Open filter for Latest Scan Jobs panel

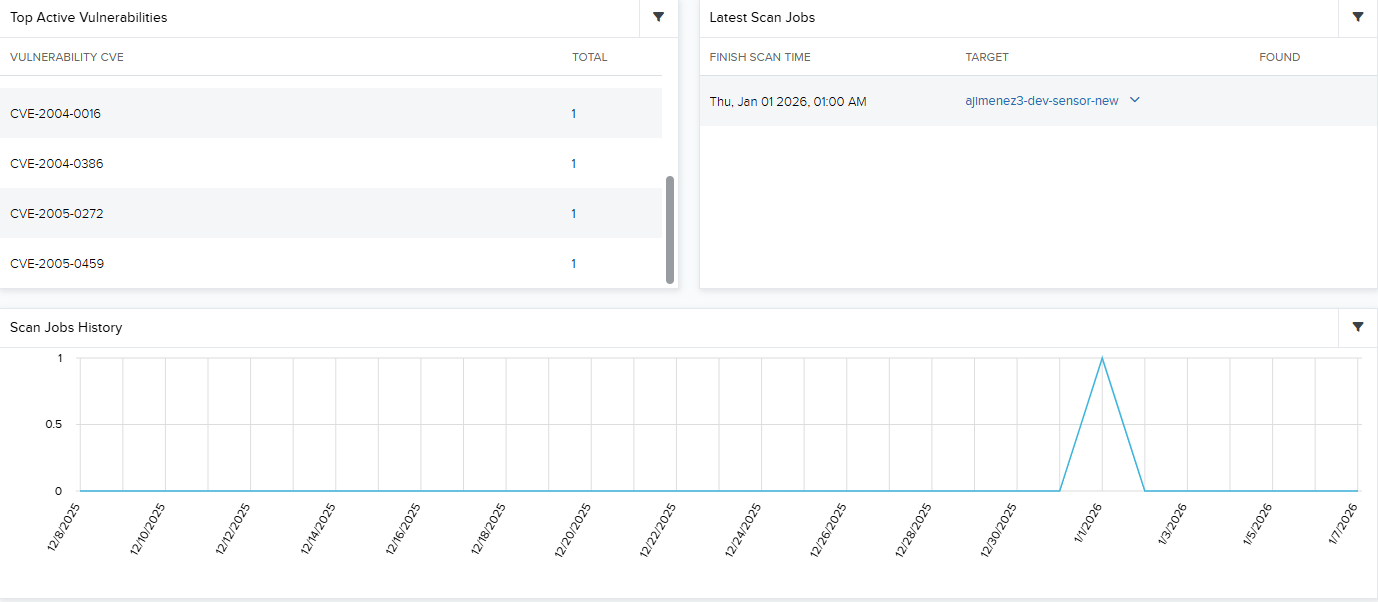(1358, 17)
